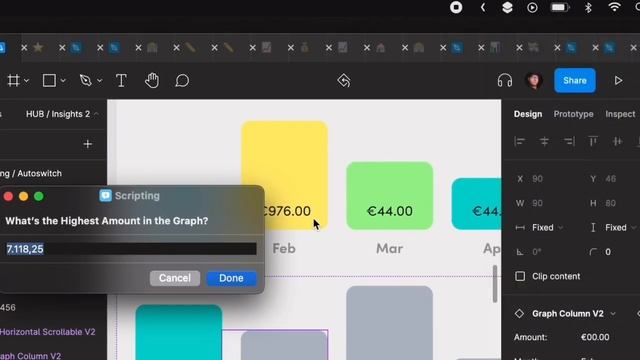
Task: Click the rotation angle icon
Action: click(x=520, y=252)
